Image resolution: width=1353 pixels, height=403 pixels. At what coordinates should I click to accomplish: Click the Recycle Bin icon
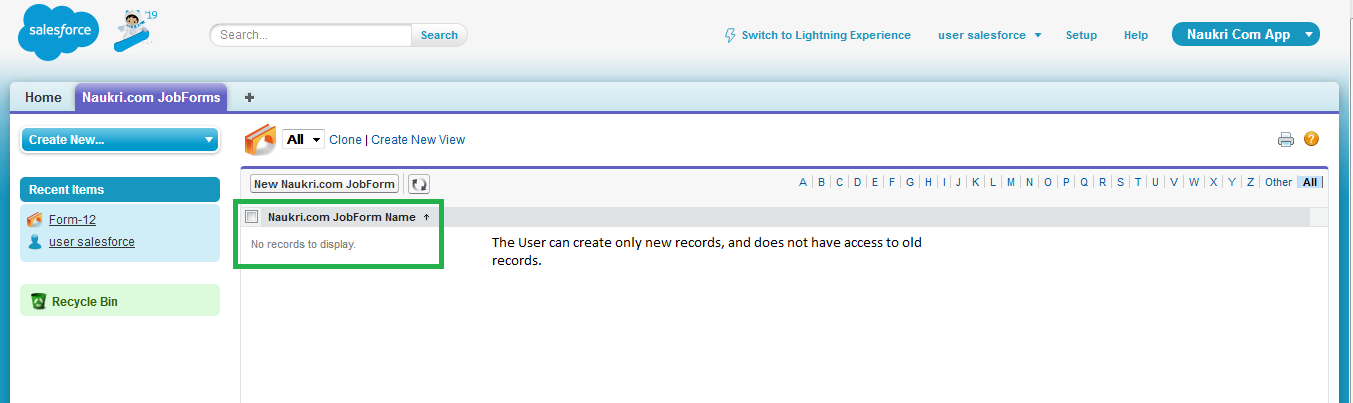click(39, 301)
